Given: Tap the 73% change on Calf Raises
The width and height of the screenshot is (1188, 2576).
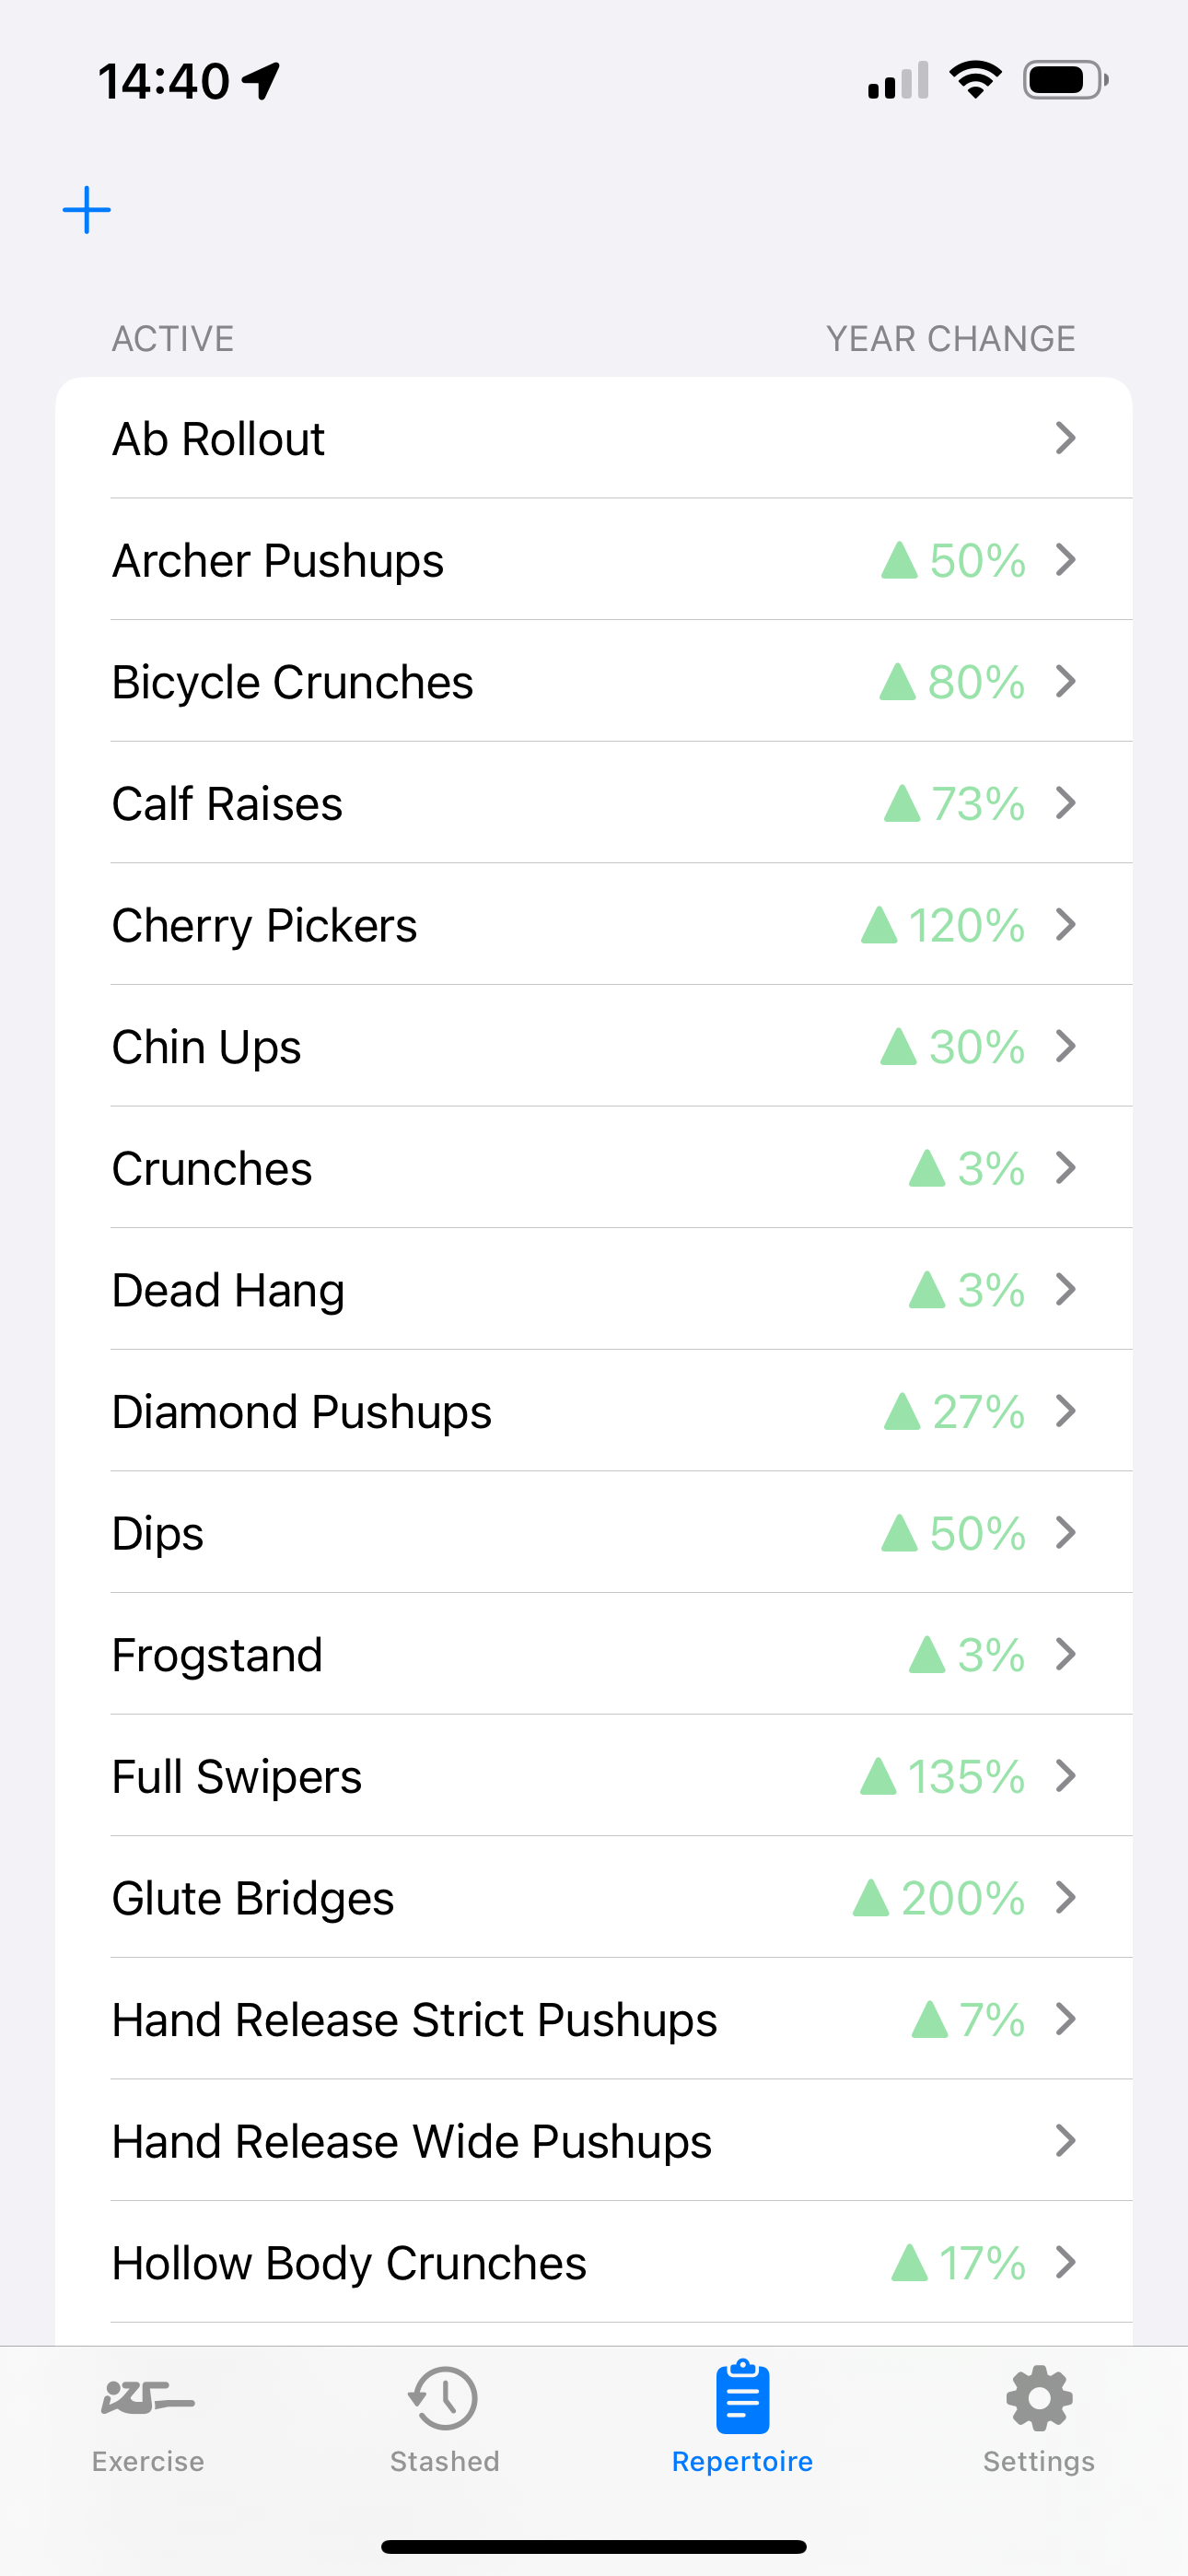Looking at the screenshot, I should (955, 803).
